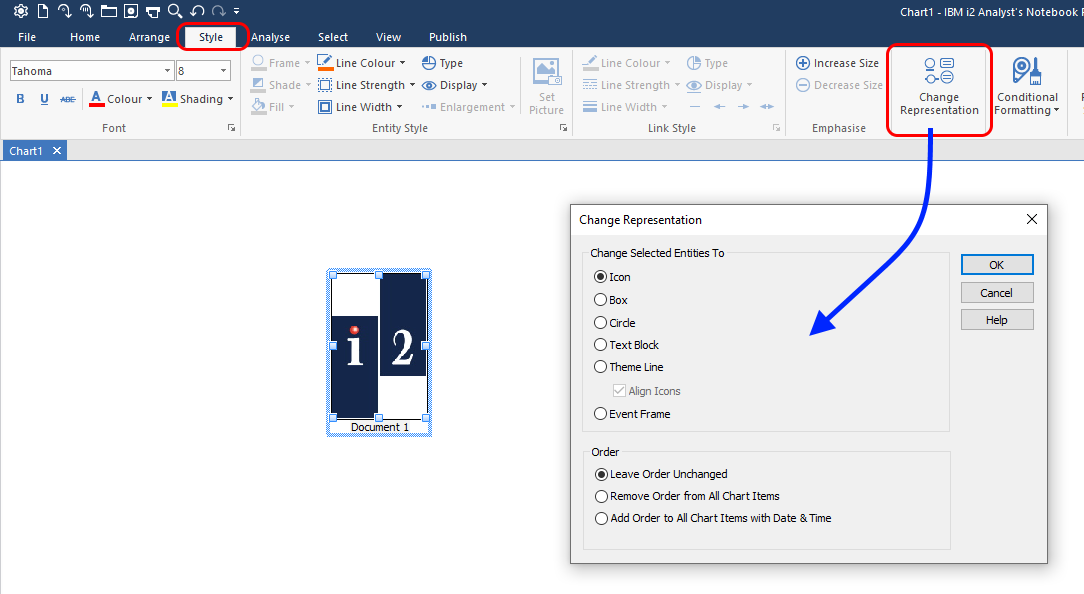Select the Box radio option

pyautogui.click(x=601, y=300)
